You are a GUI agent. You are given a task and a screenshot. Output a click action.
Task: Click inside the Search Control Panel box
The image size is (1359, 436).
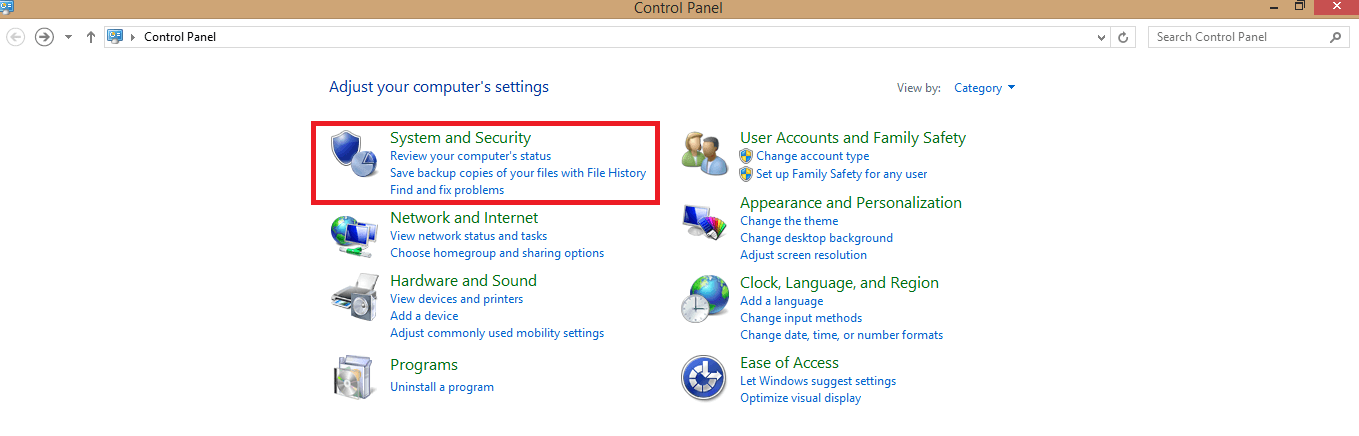coord(1240,37)
